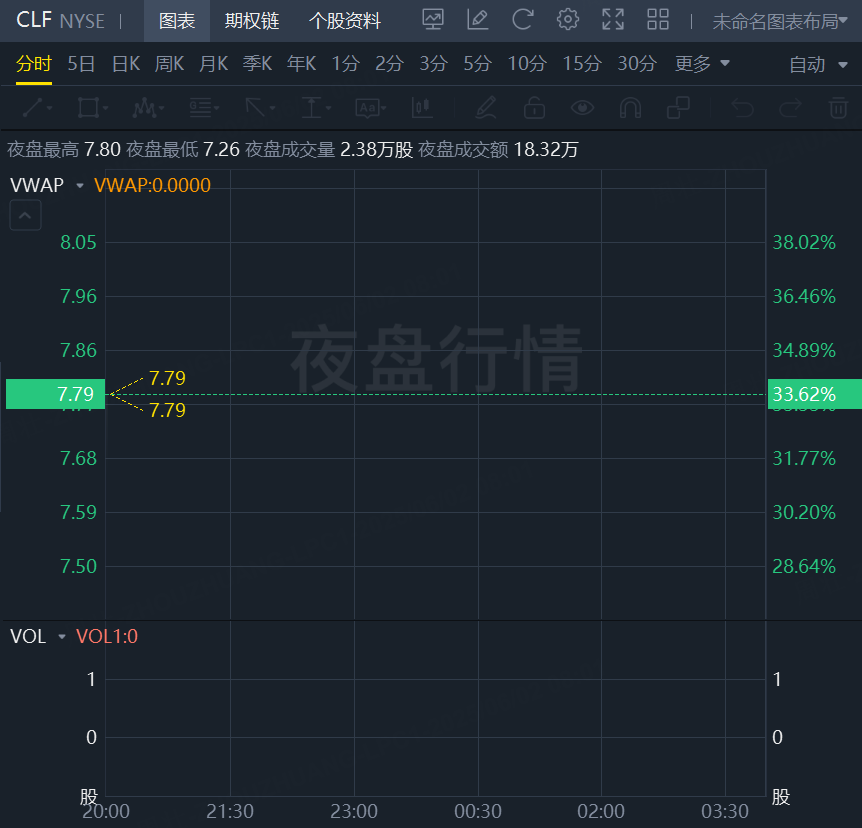Click the 夜盘成交量 2.38万股 text
This screenshot has height=828, width=862.
(x=329, y=150)
